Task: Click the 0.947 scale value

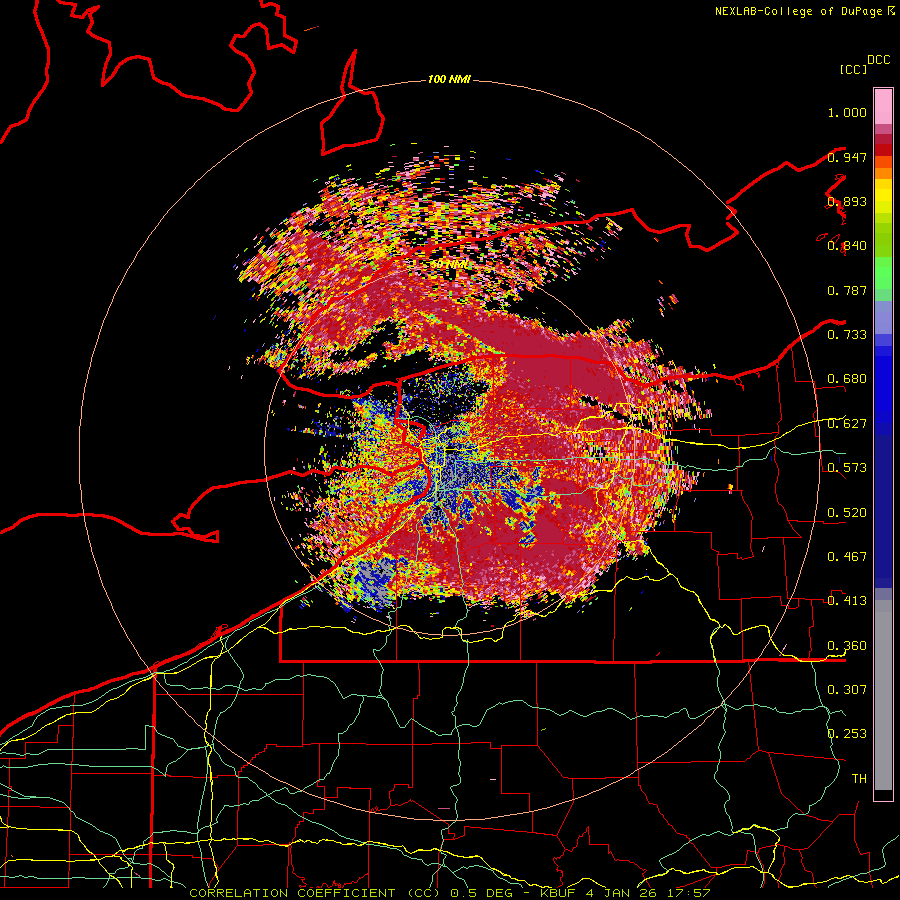Action: pyautogui.click(x=847, y=157)
